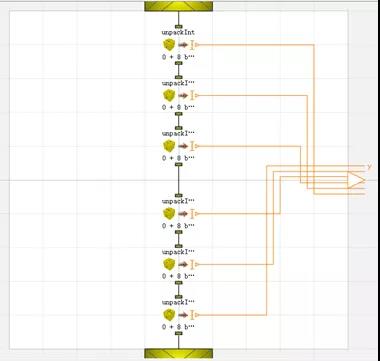Click the y output label near triangle
Image resolution: width=380 pixels, height=361 pixels.
369,166
